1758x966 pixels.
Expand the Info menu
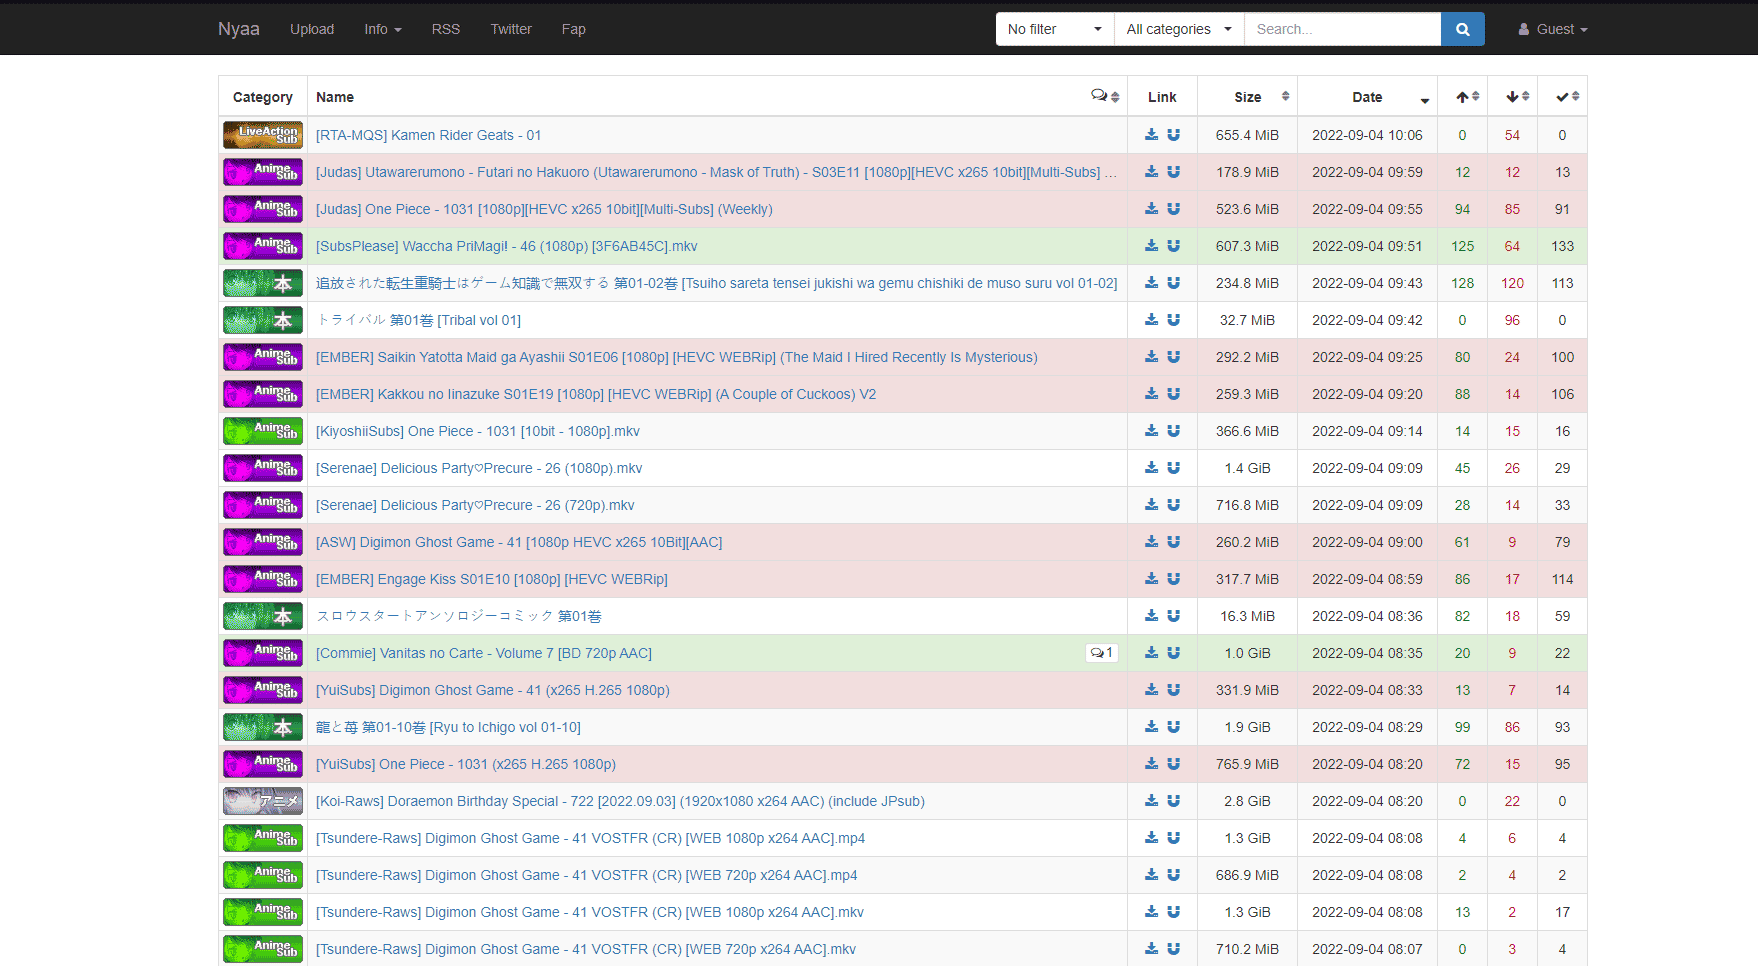pos(383,29)
